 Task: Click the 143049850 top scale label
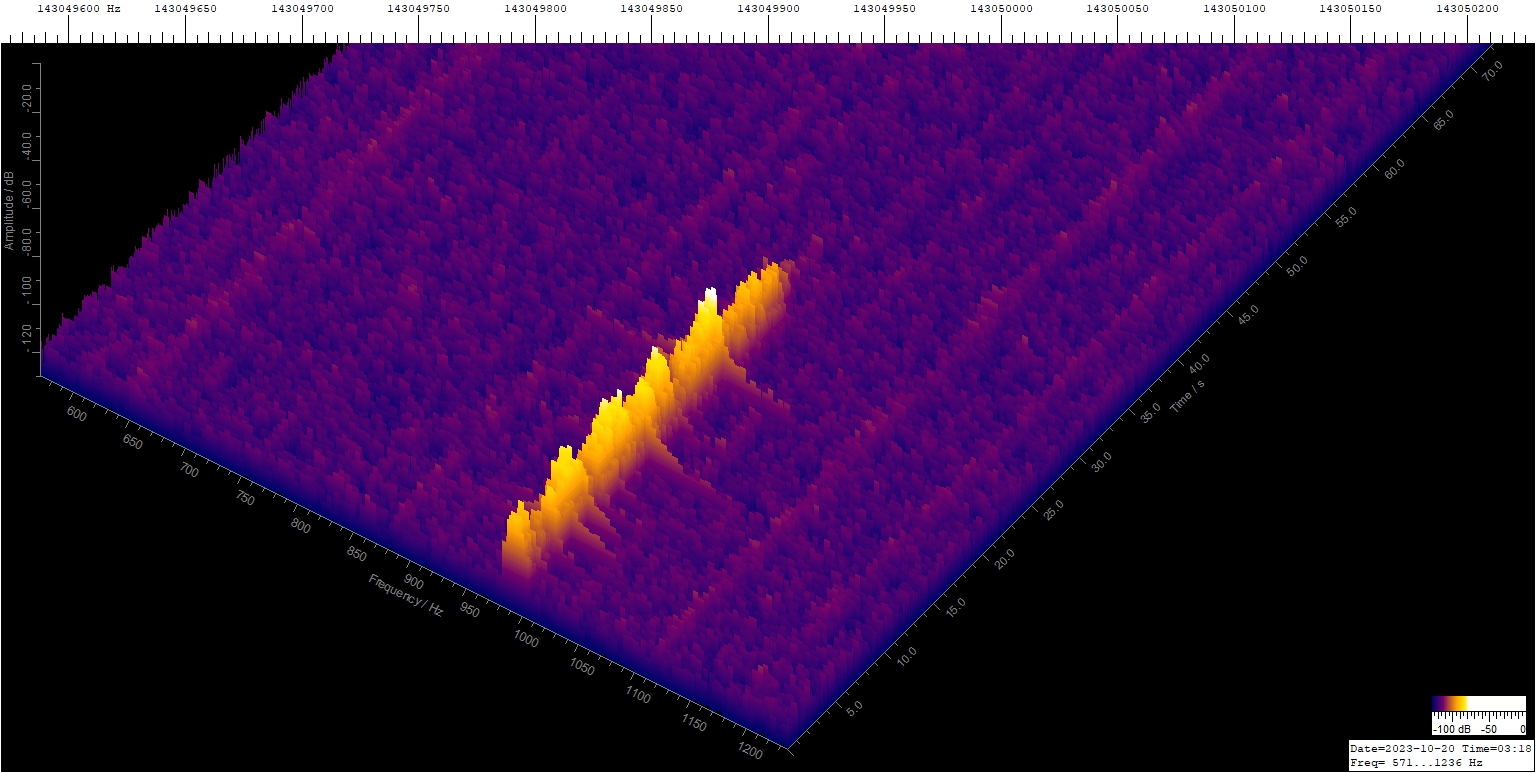(652, 8)
